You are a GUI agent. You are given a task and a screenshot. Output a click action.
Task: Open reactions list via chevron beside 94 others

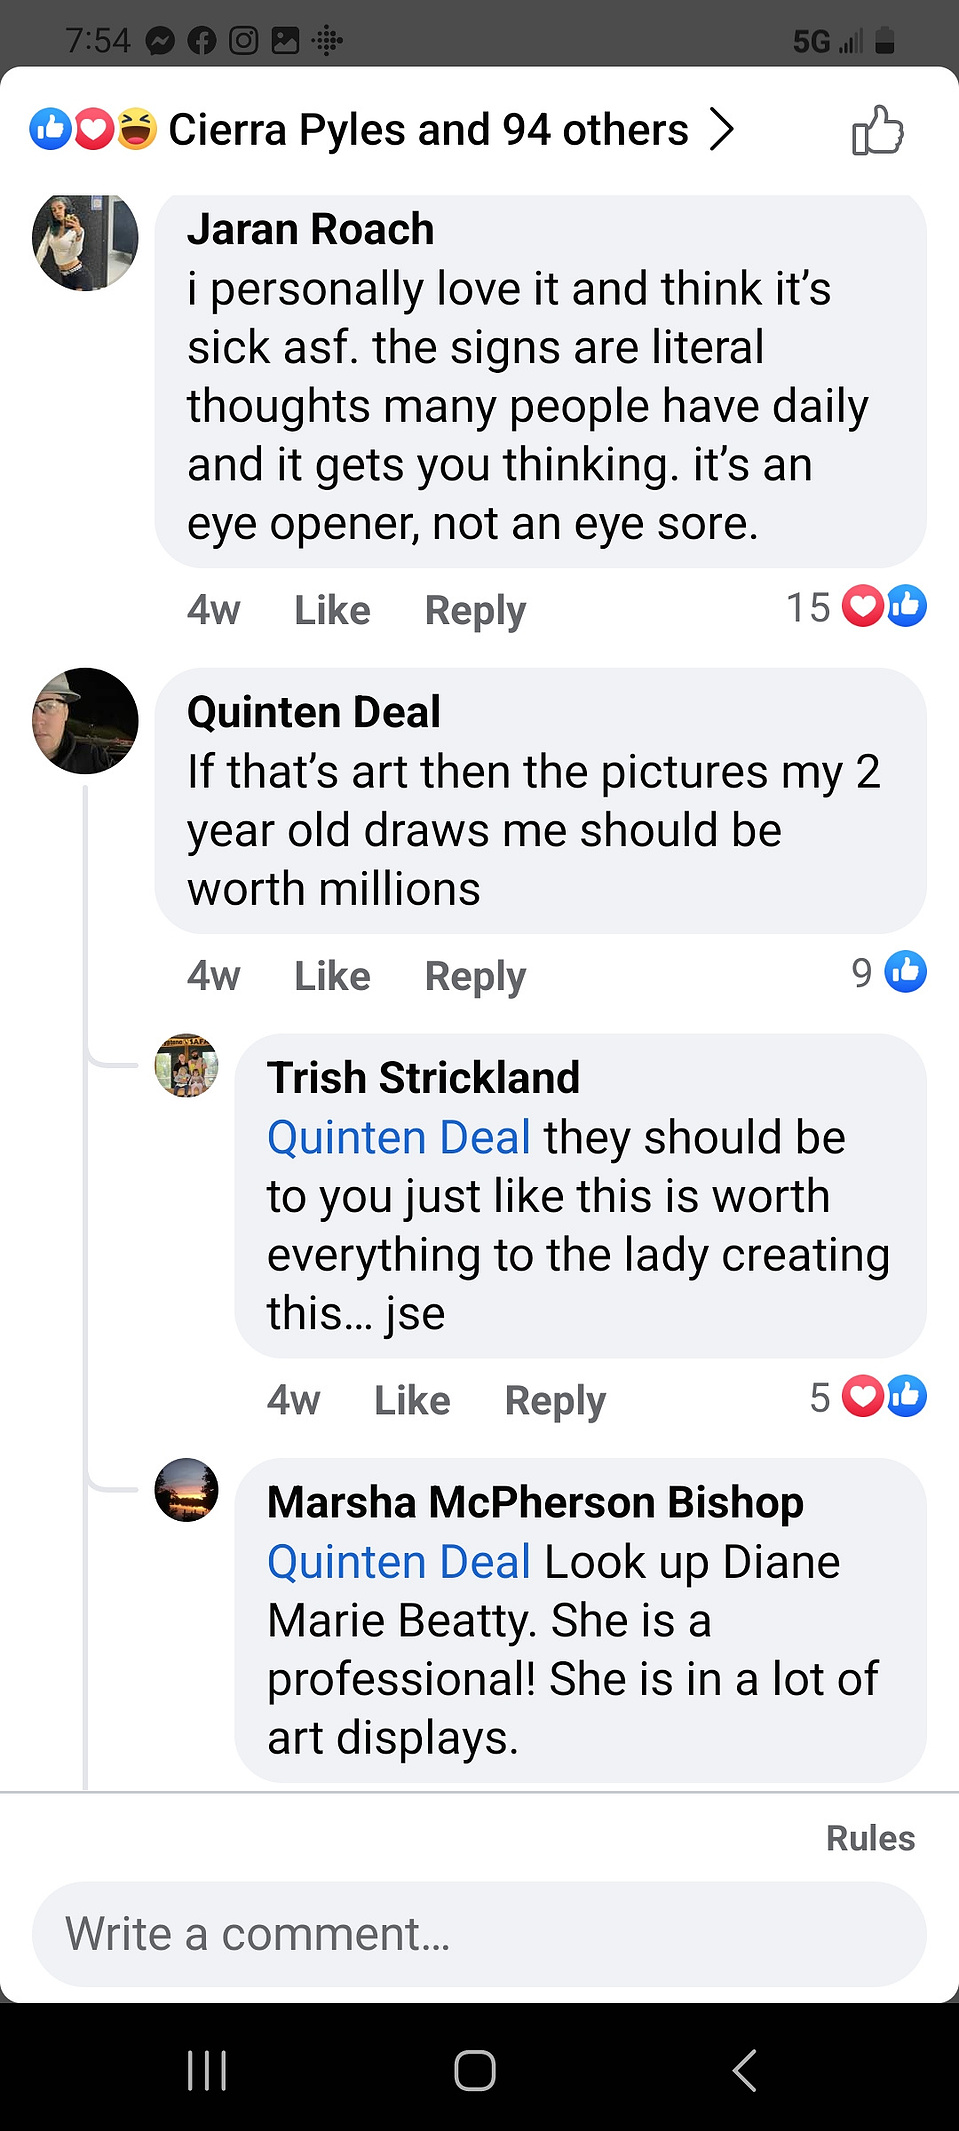click(721, 130)
